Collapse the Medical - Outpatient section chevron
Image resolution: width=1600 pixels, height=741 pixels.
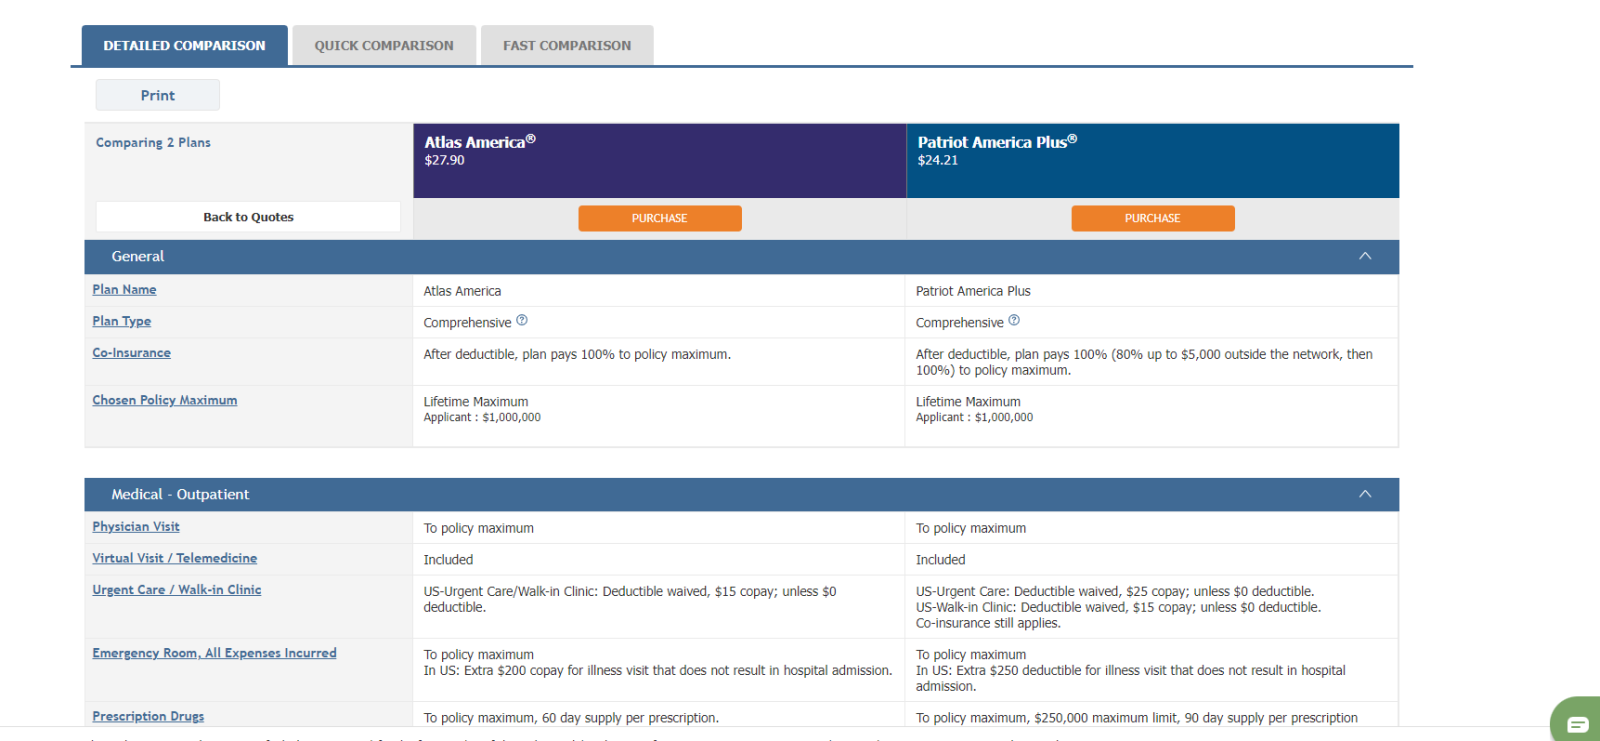tap(1365, 494)
